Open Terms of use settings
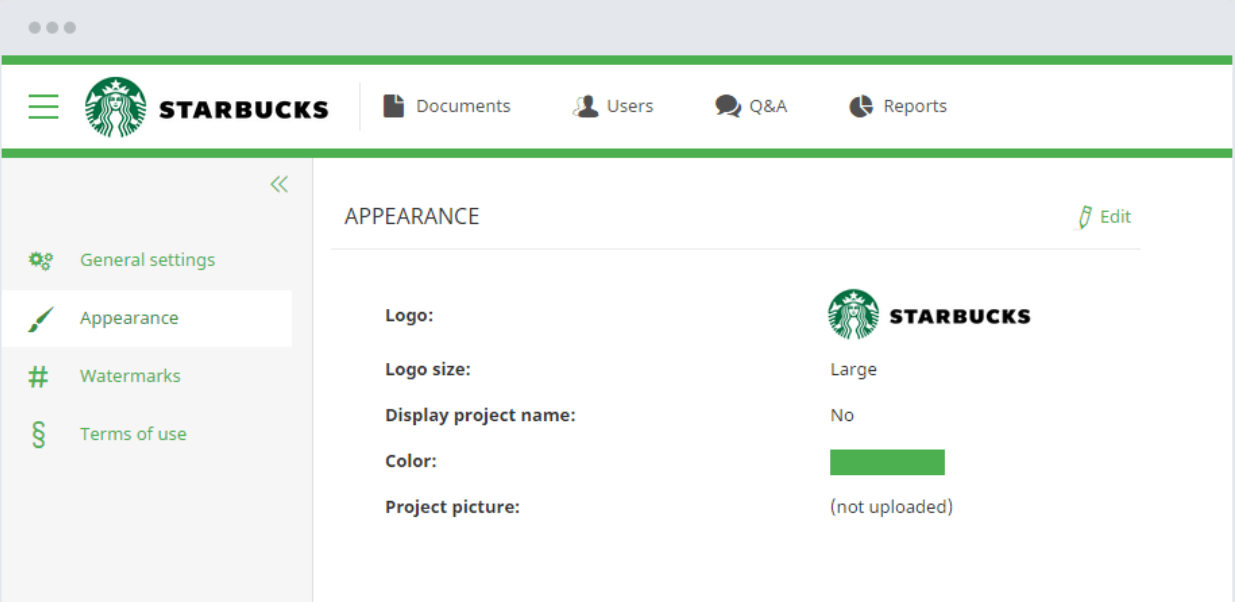This screenshot has height=602, width=1235. pos(133,433)
